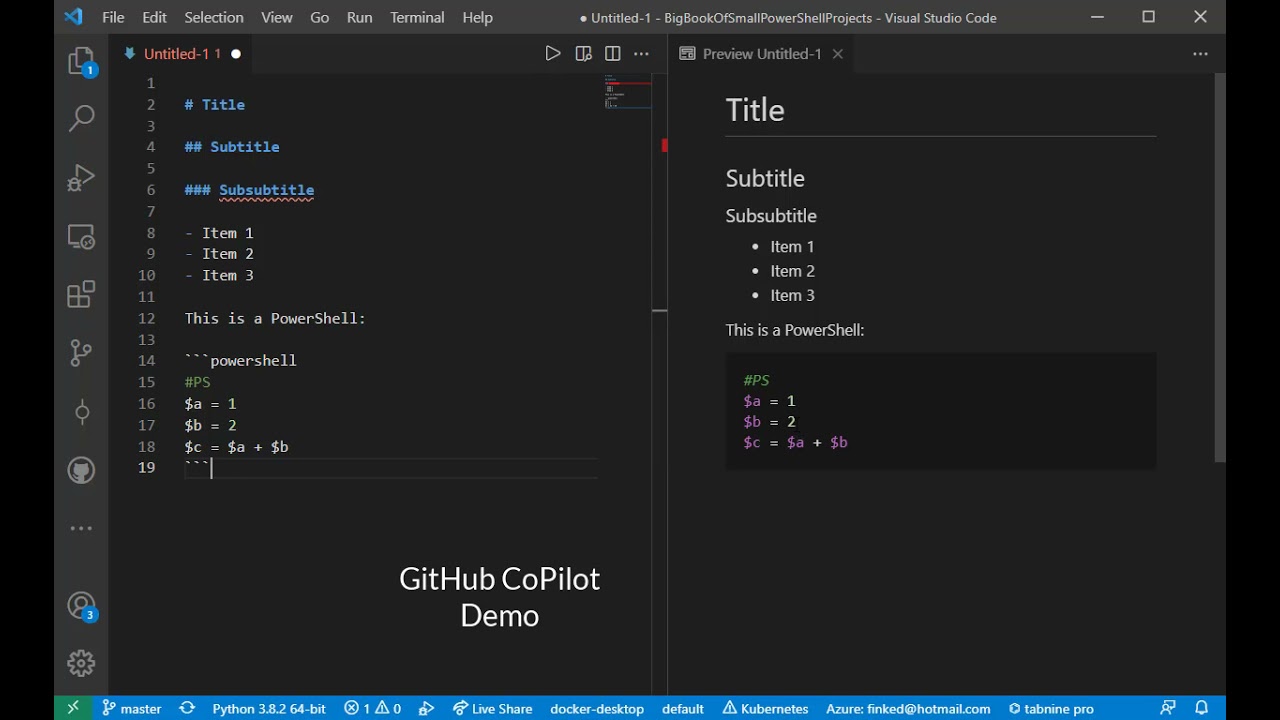This screenshot has width=1280, height=720.
Task: Open the feedback icon in the status bar
Action: point(1168,708)
